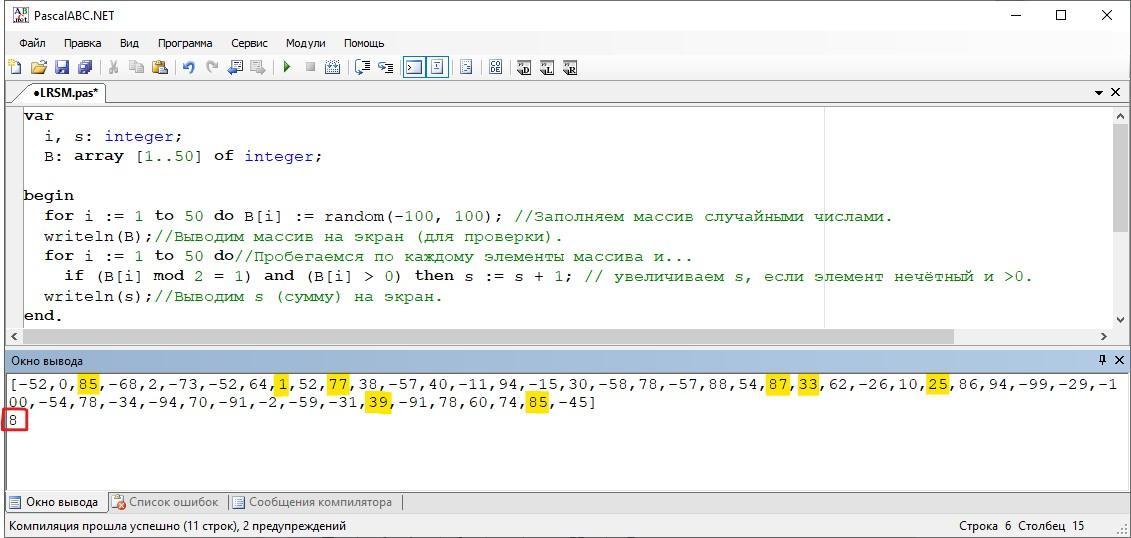Viewport: 1131px width, 538px height.
Task: Click the editor vertical scrollbar down arrow
Action: (1121, 319)
